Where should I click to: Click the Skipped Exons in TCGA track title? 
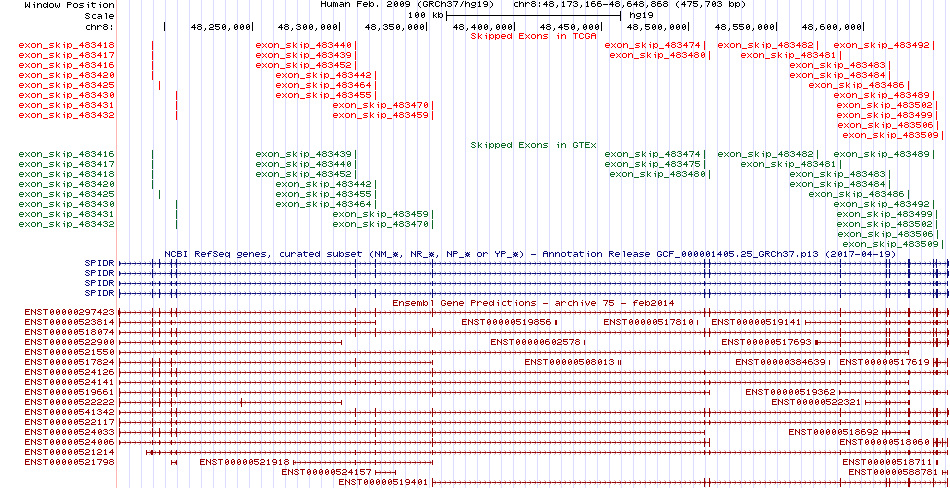[534, 36]
